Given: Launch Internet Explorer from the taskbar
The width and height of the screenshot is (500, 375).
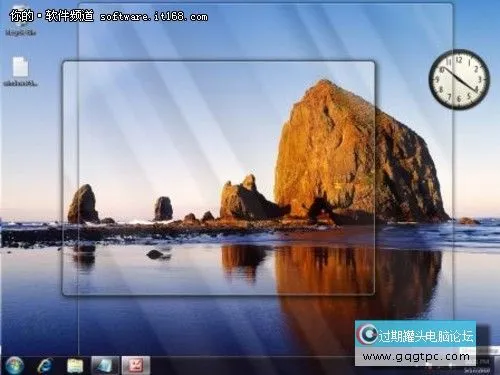Looking at the screenshot, I should click(x=45, y=366).
